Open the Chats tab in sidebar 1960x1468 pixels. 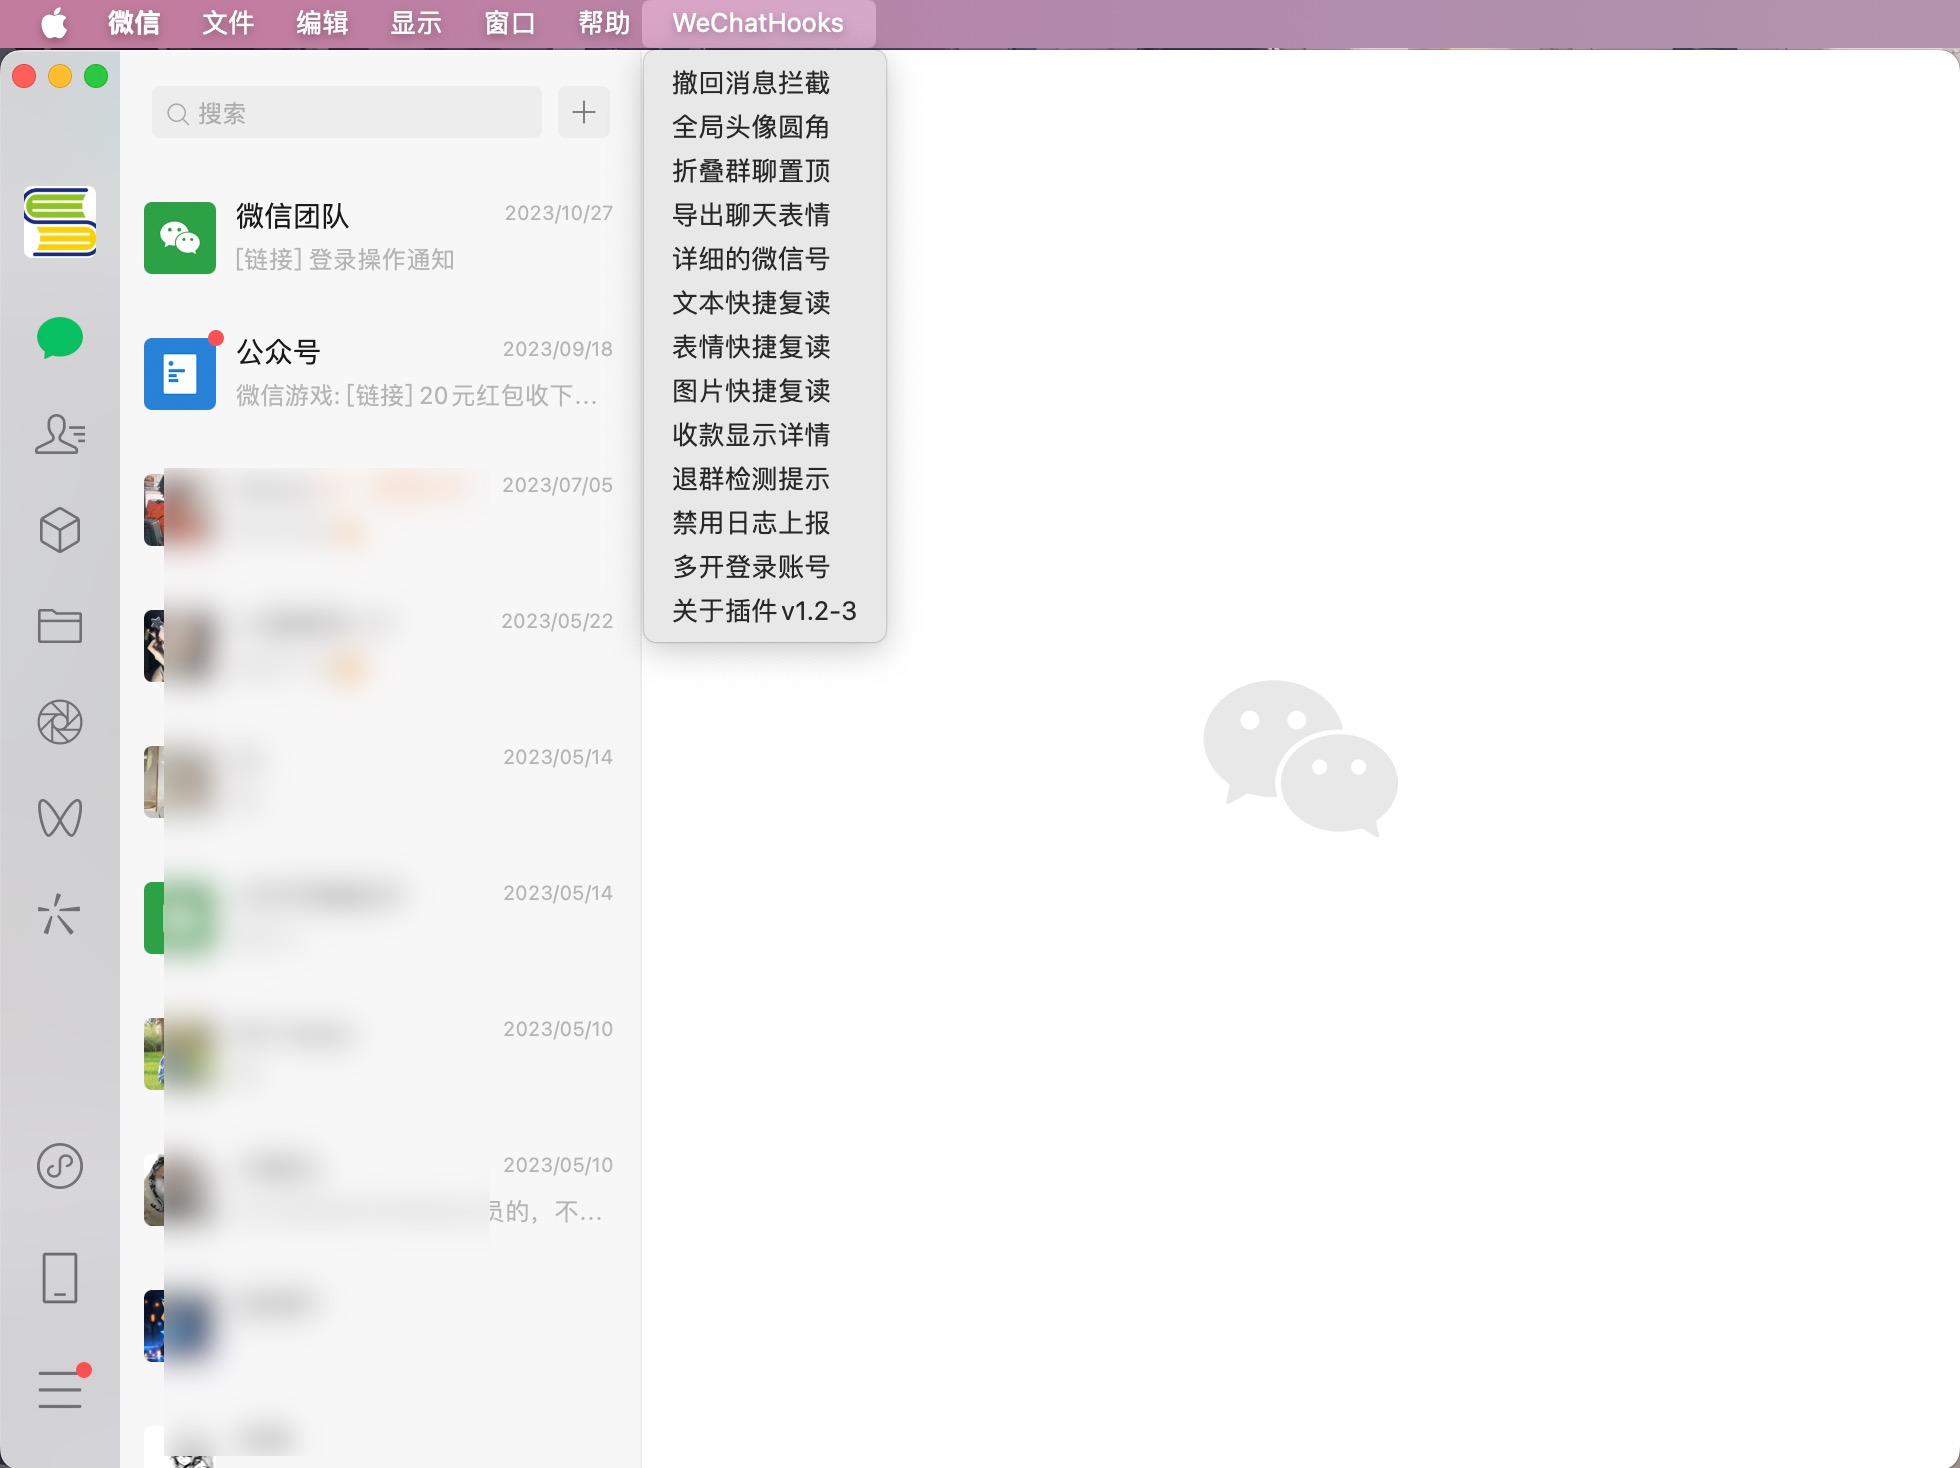coord(60,338)
